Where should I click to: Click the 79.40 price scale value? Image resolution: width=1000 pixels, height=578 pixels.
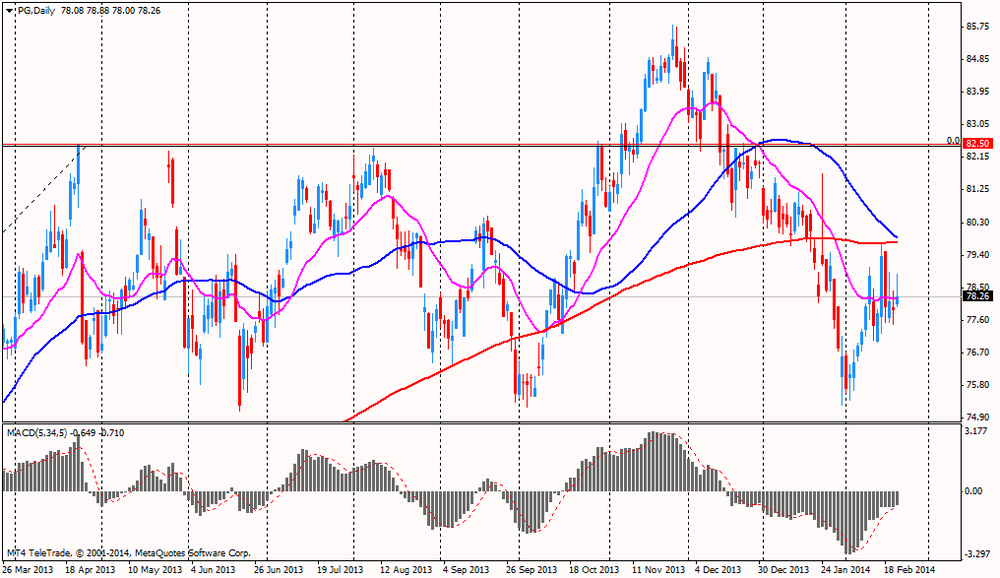tap(978, 255)
